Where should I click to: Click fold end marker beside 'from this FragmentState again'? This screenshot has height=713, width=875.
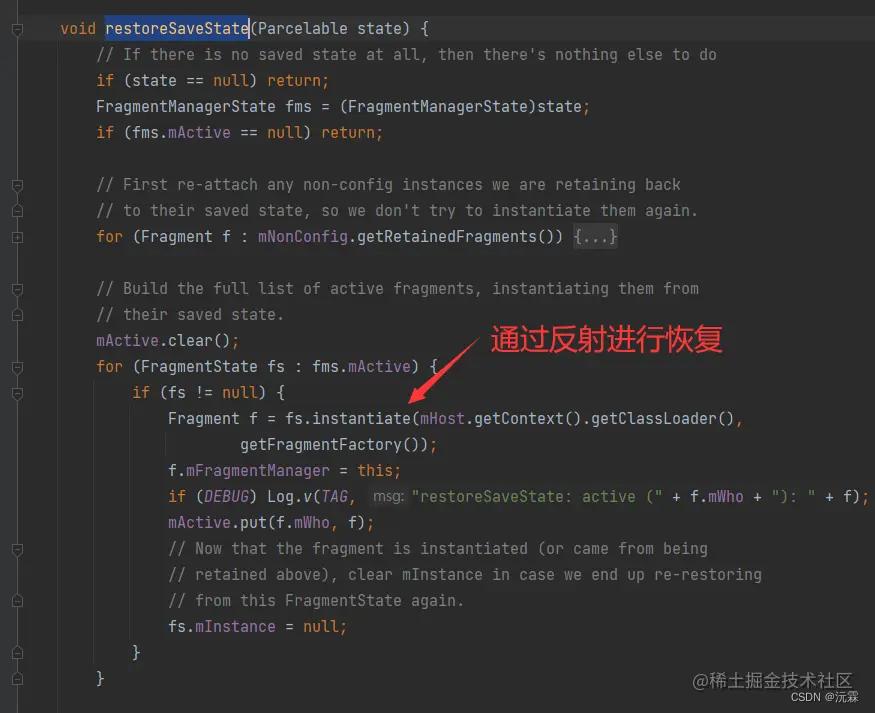(x=17, y=601)
